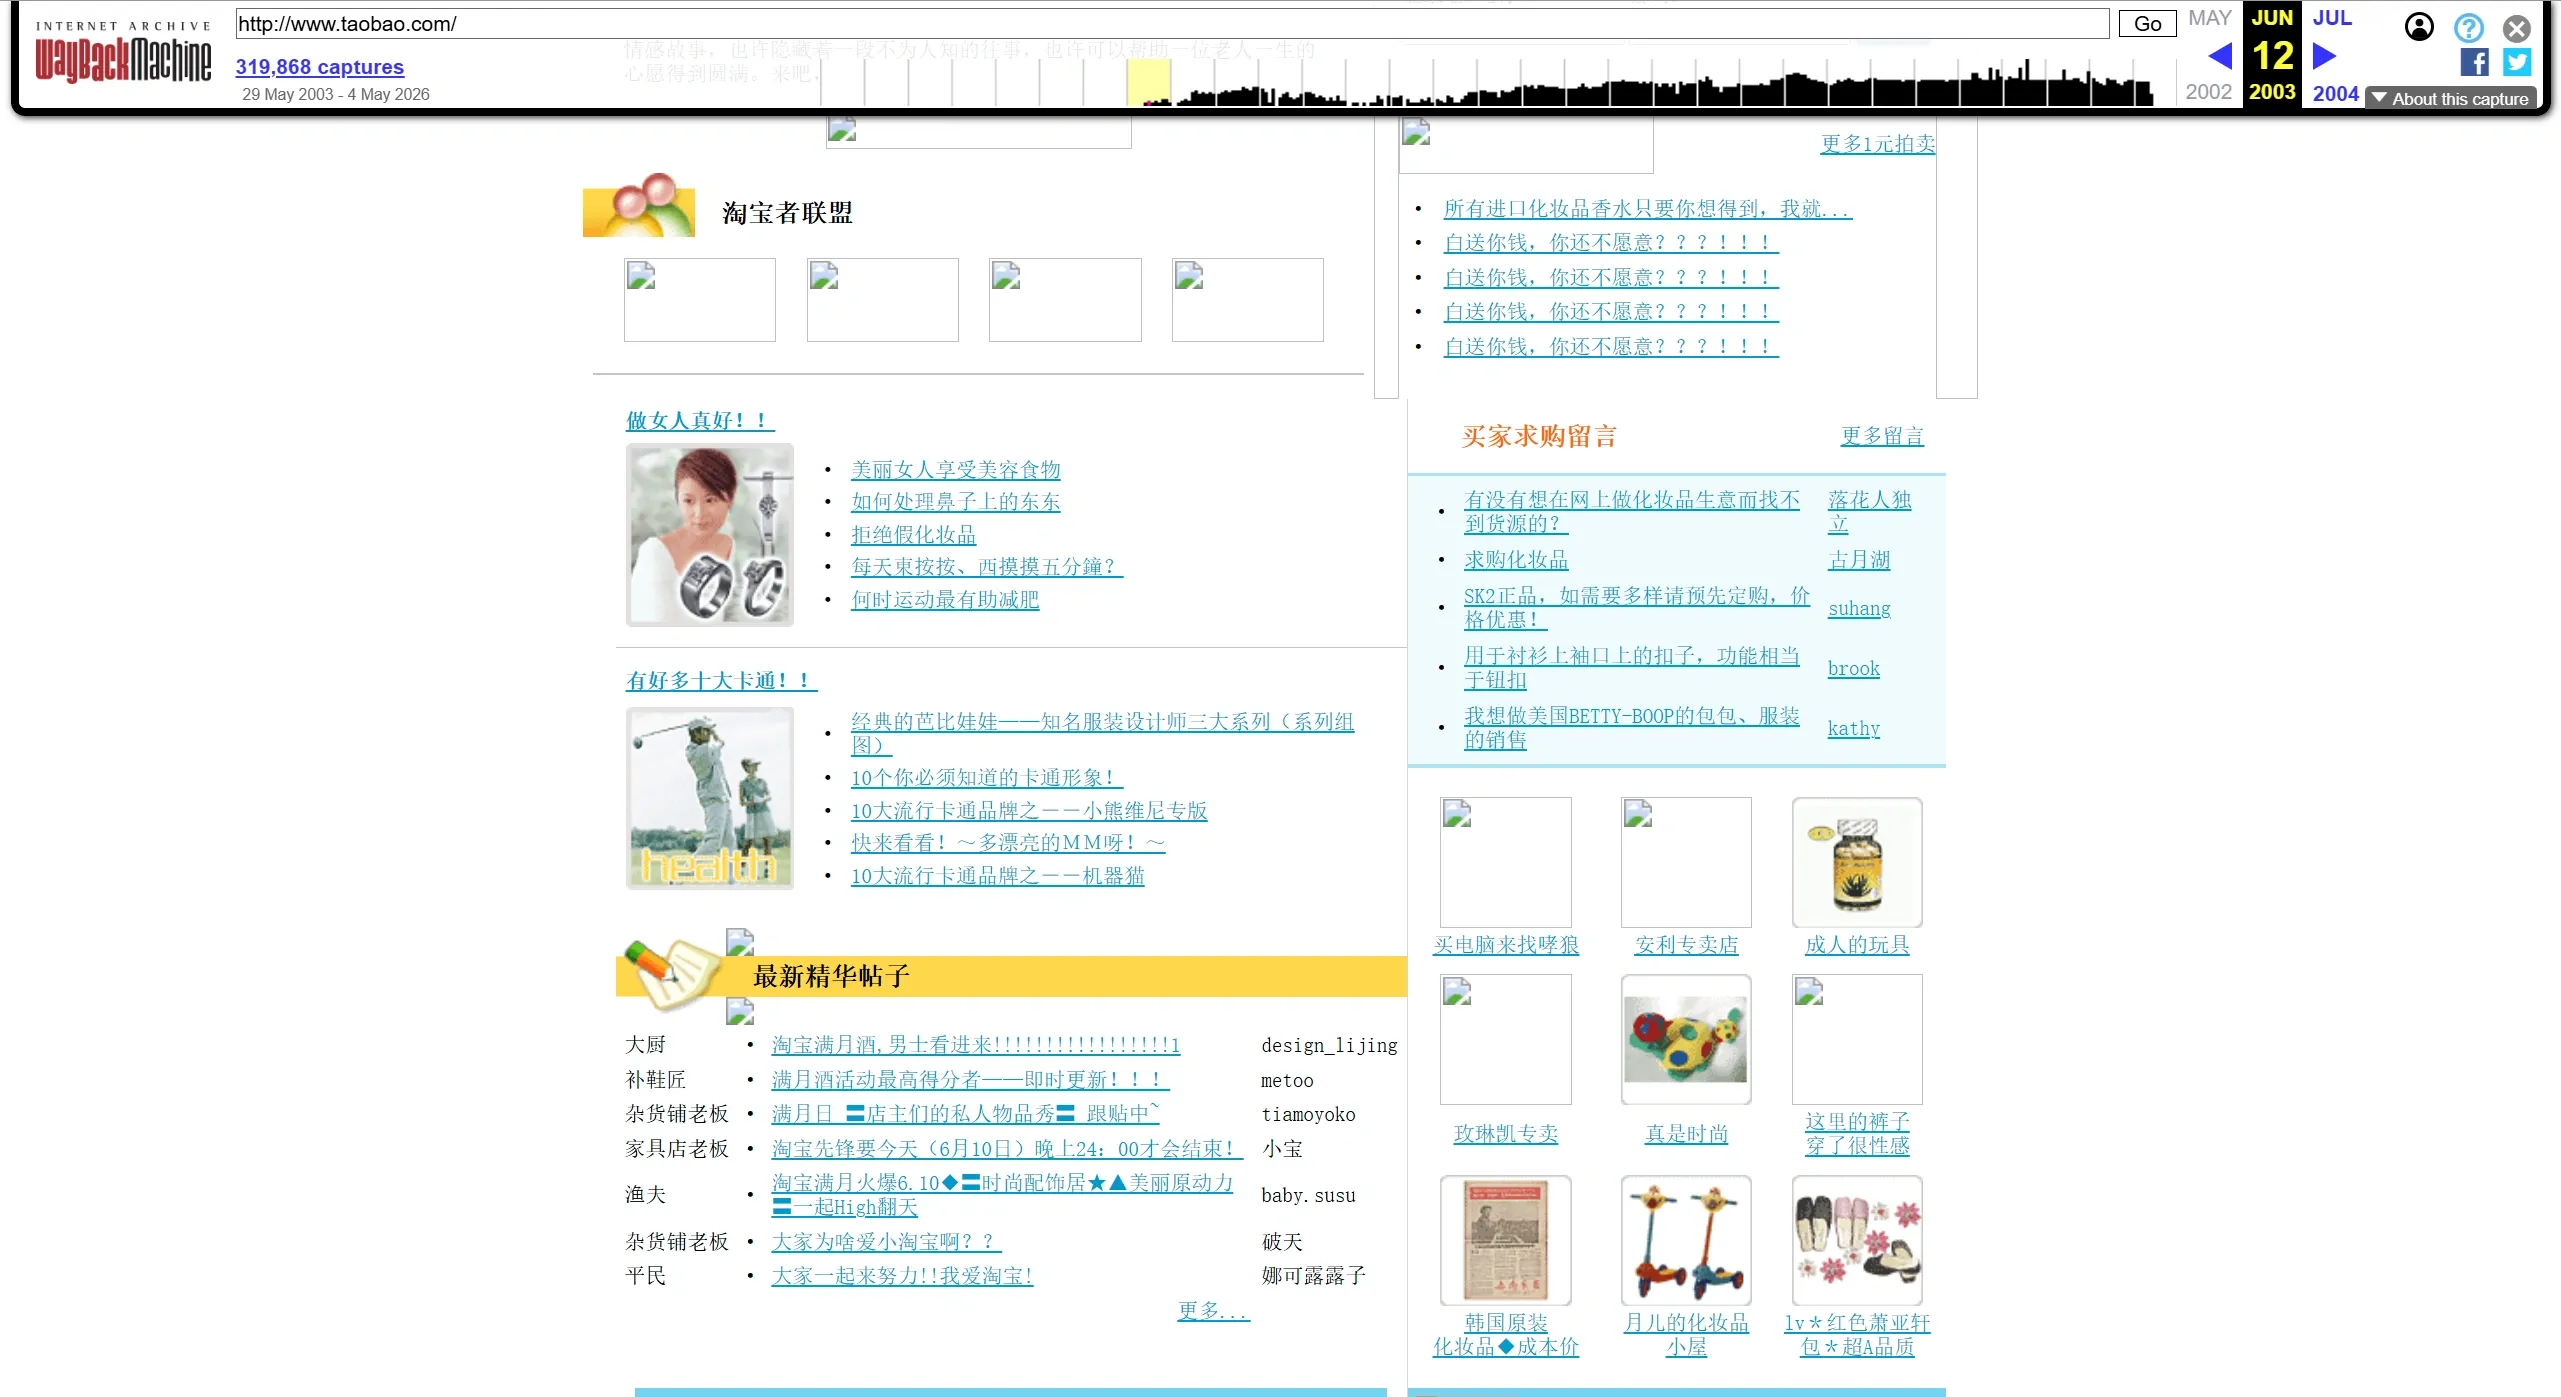The height and width of the screenshot is (1397, 2561).
Task: Open the 更多... link under forum posts
Action: click(x=1212, y=1311)
